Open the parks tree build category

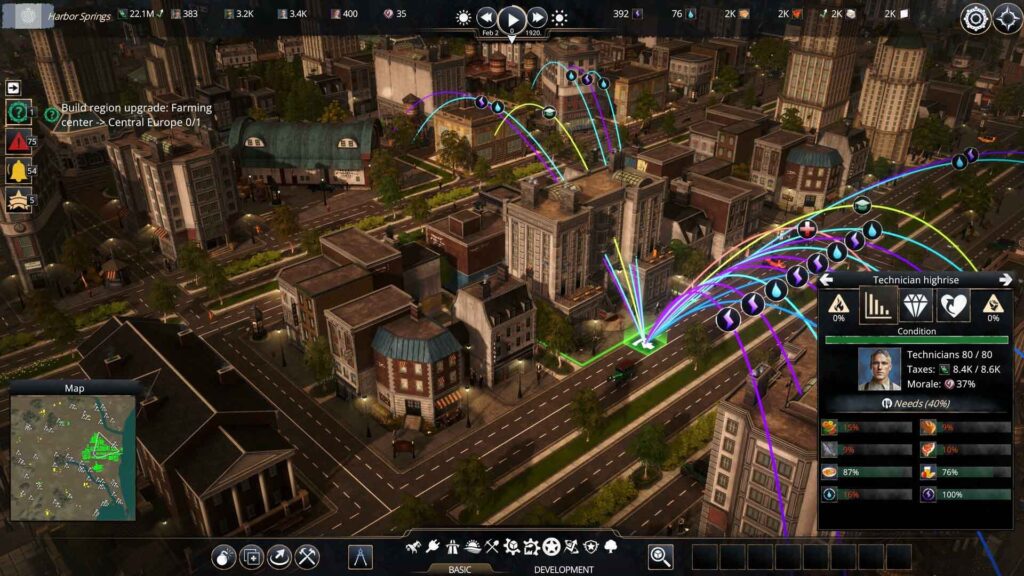[611, 547]
